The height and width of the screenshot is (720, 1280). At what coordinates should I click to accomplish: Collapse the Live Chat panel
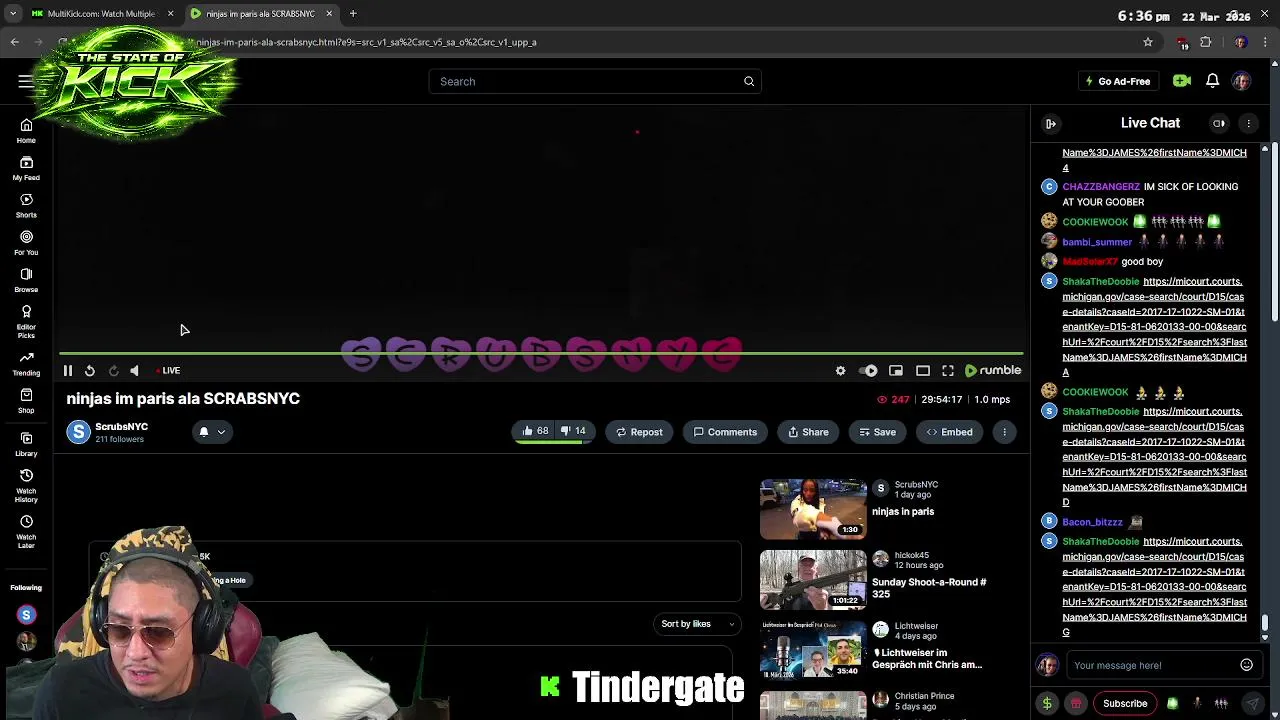click(x=1051, y=124)
